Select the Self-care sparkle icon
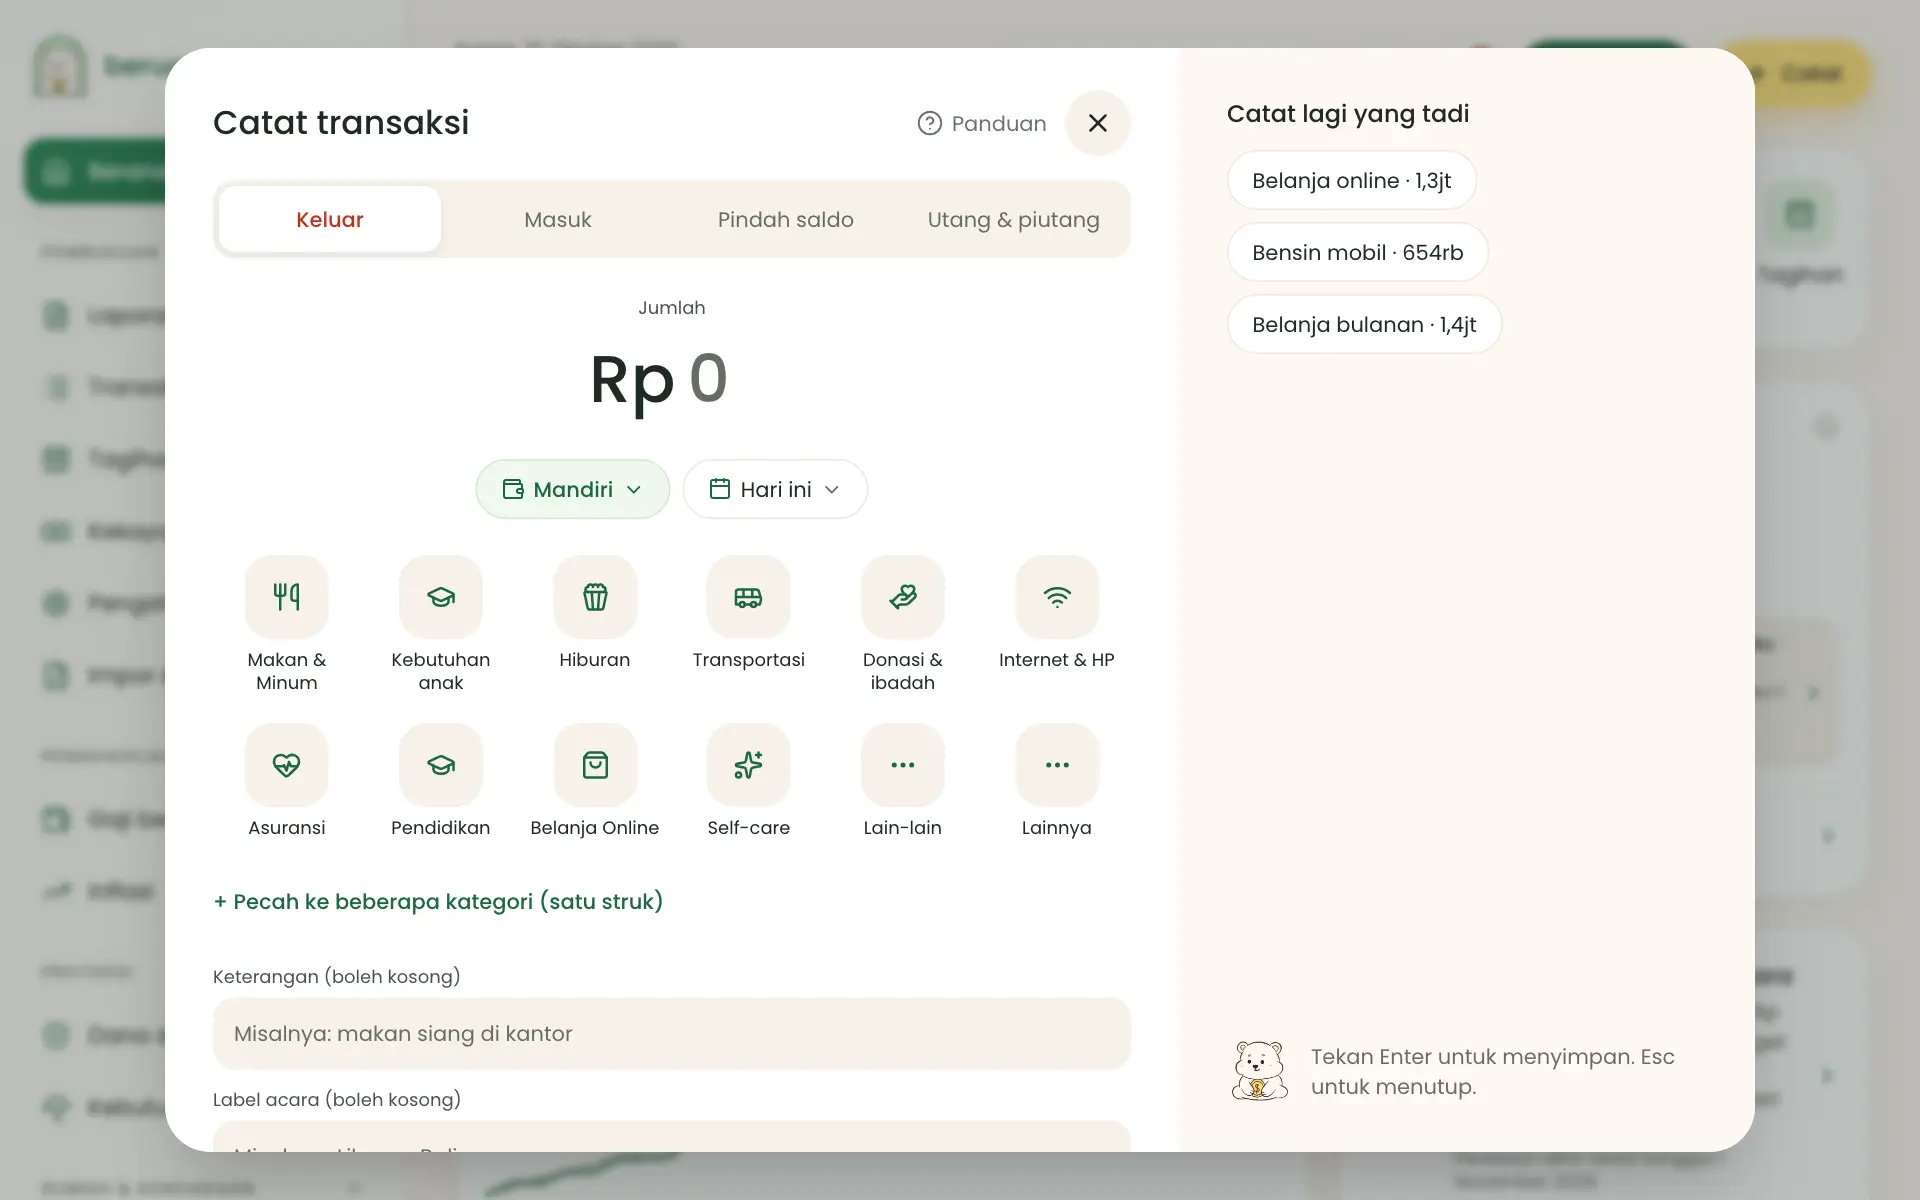The image size is (1920, 1200). point(748,765)
